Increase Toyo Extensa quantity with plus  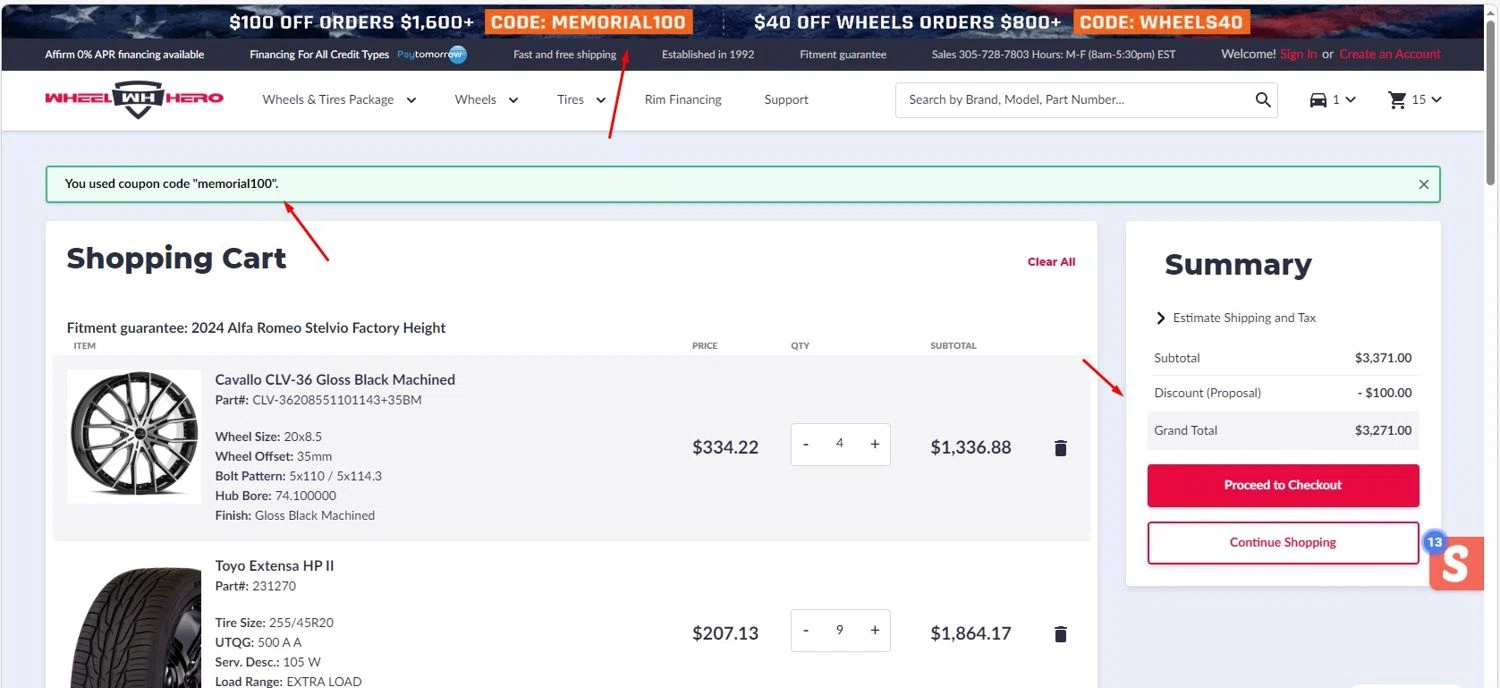(x=875, y=630)
